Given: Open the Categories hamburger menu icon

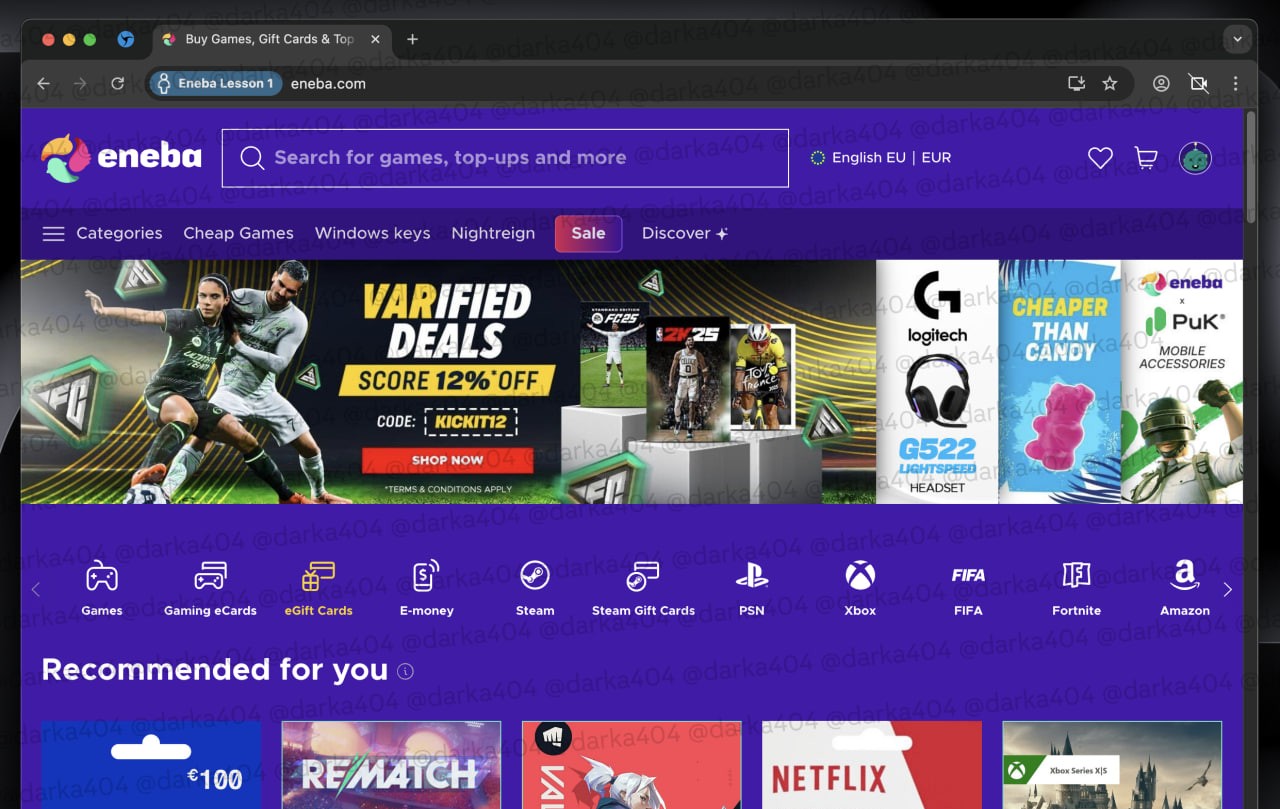Looking at the screenshot, I should [53, 234].
